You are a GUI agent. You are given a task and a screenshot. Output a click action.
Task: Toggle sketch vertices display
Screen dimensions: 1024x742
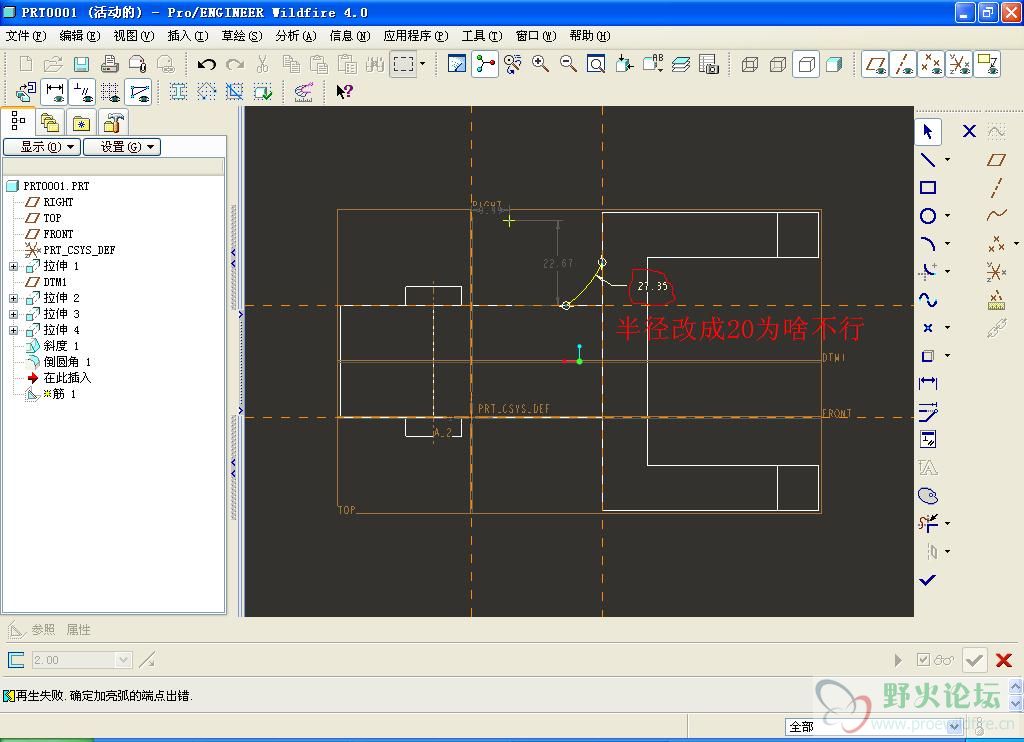[140, 91]
